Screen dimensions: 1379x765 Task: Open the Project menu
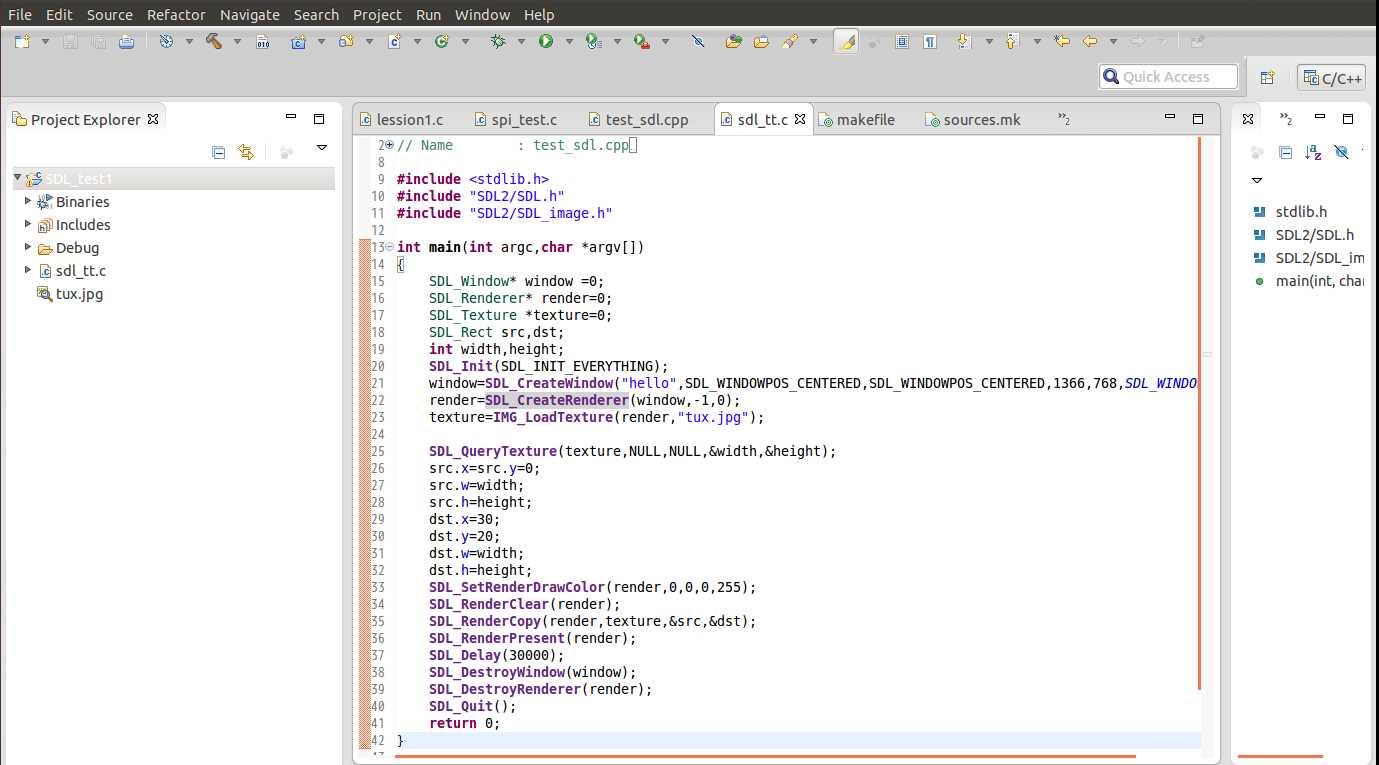coord(378,14)
